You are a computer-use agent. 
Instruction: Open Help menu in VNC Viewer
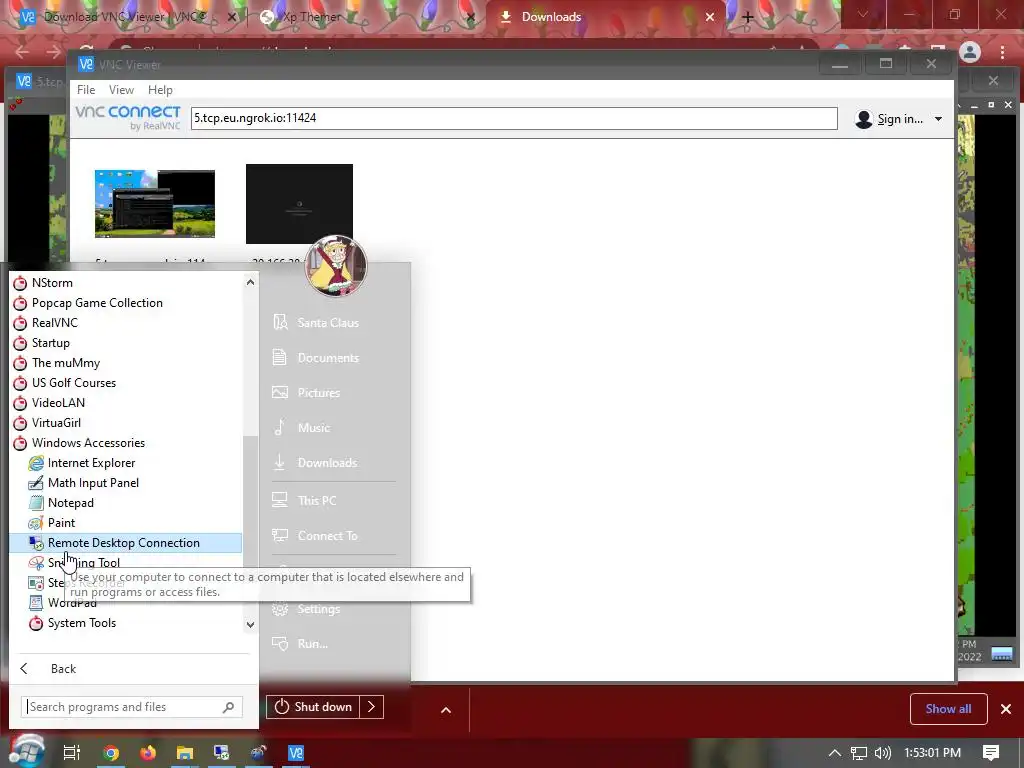click(x=160, y=90)
